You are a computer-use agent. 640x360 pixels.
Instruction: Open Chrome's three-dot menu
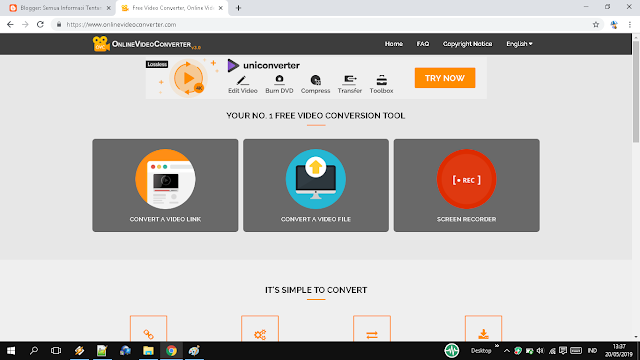coord(630,24)
